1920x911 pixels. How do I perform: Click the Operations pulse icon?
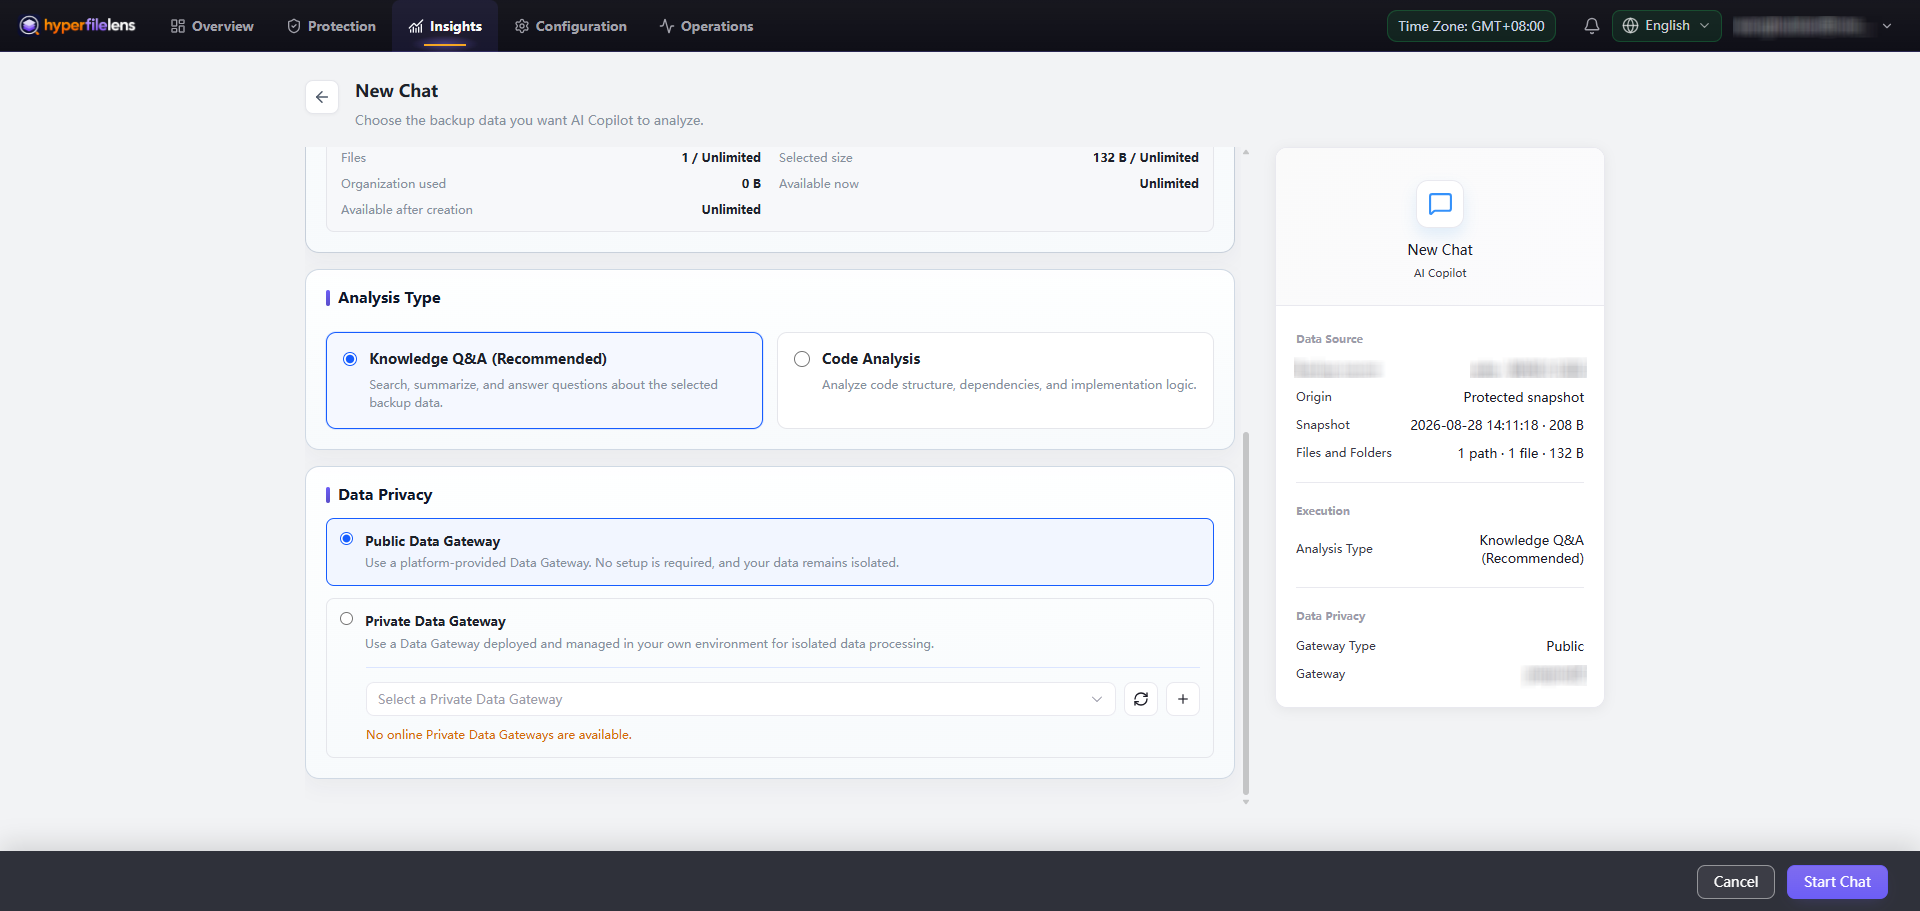click(x=667, y=26)
